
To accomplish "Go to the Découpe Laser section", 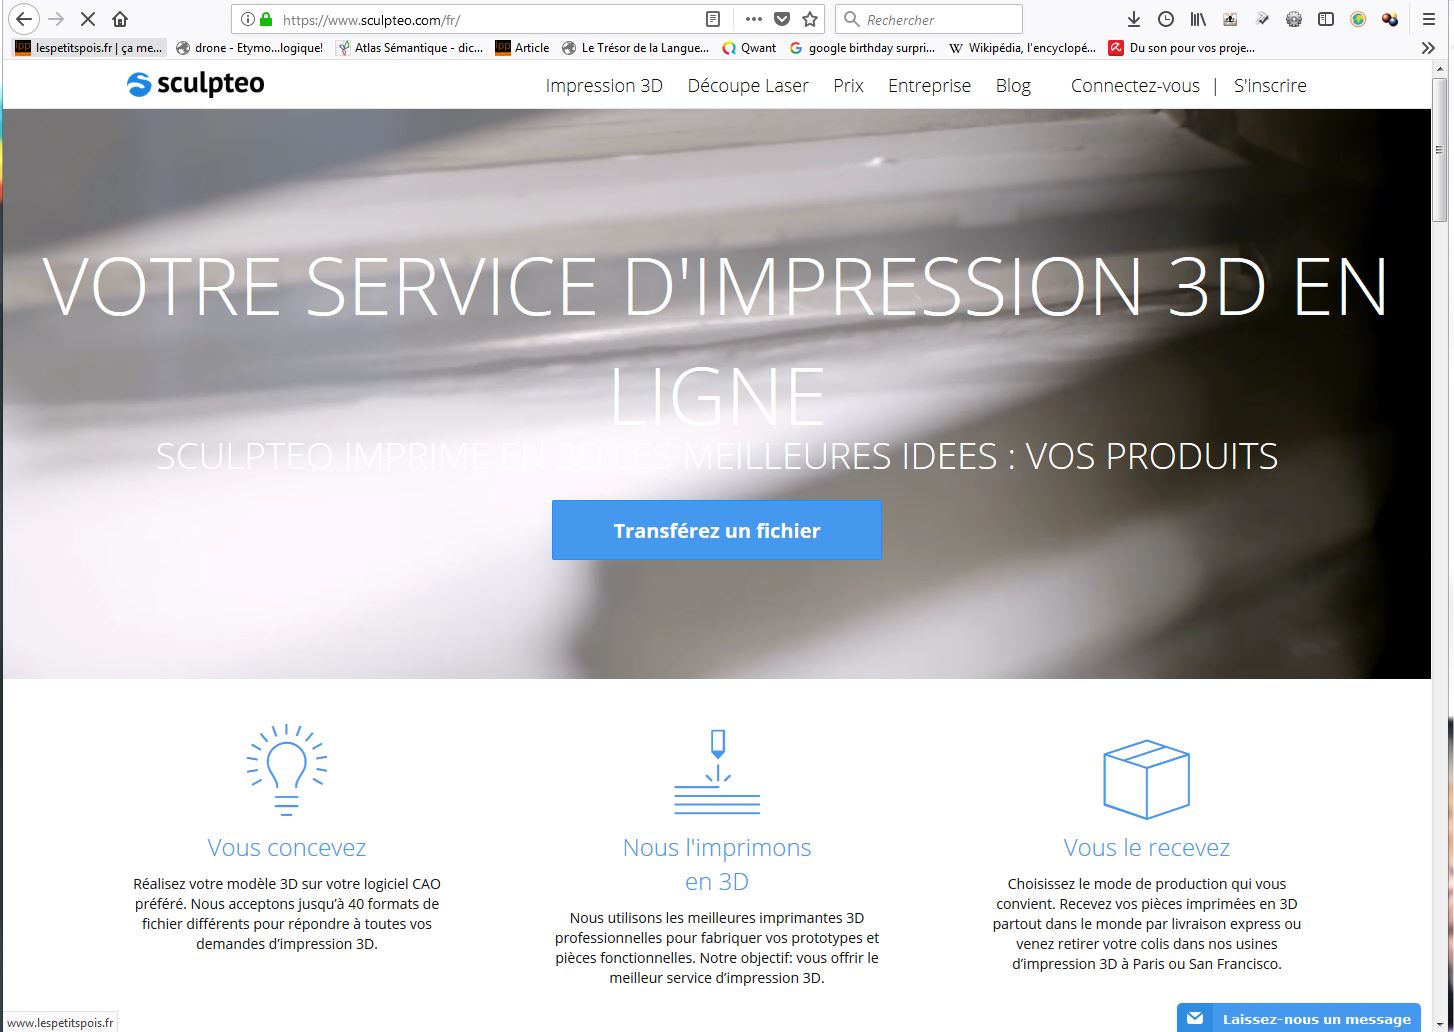I will tap(748, 86).
